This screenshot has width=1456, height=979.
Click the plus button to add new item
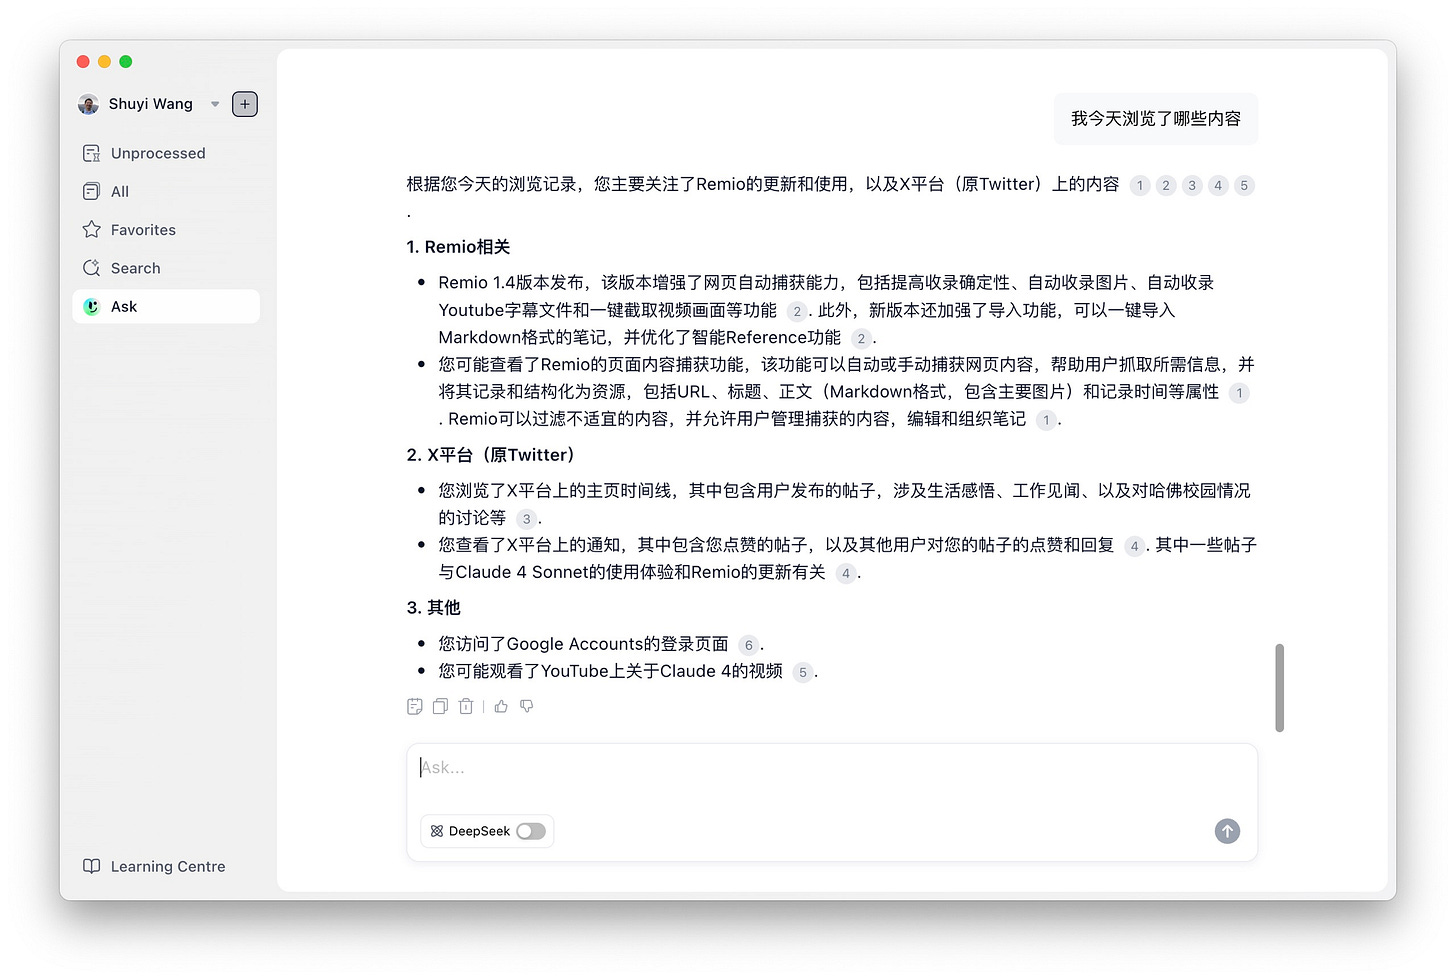pyautogui.click(x=245, y=104)
